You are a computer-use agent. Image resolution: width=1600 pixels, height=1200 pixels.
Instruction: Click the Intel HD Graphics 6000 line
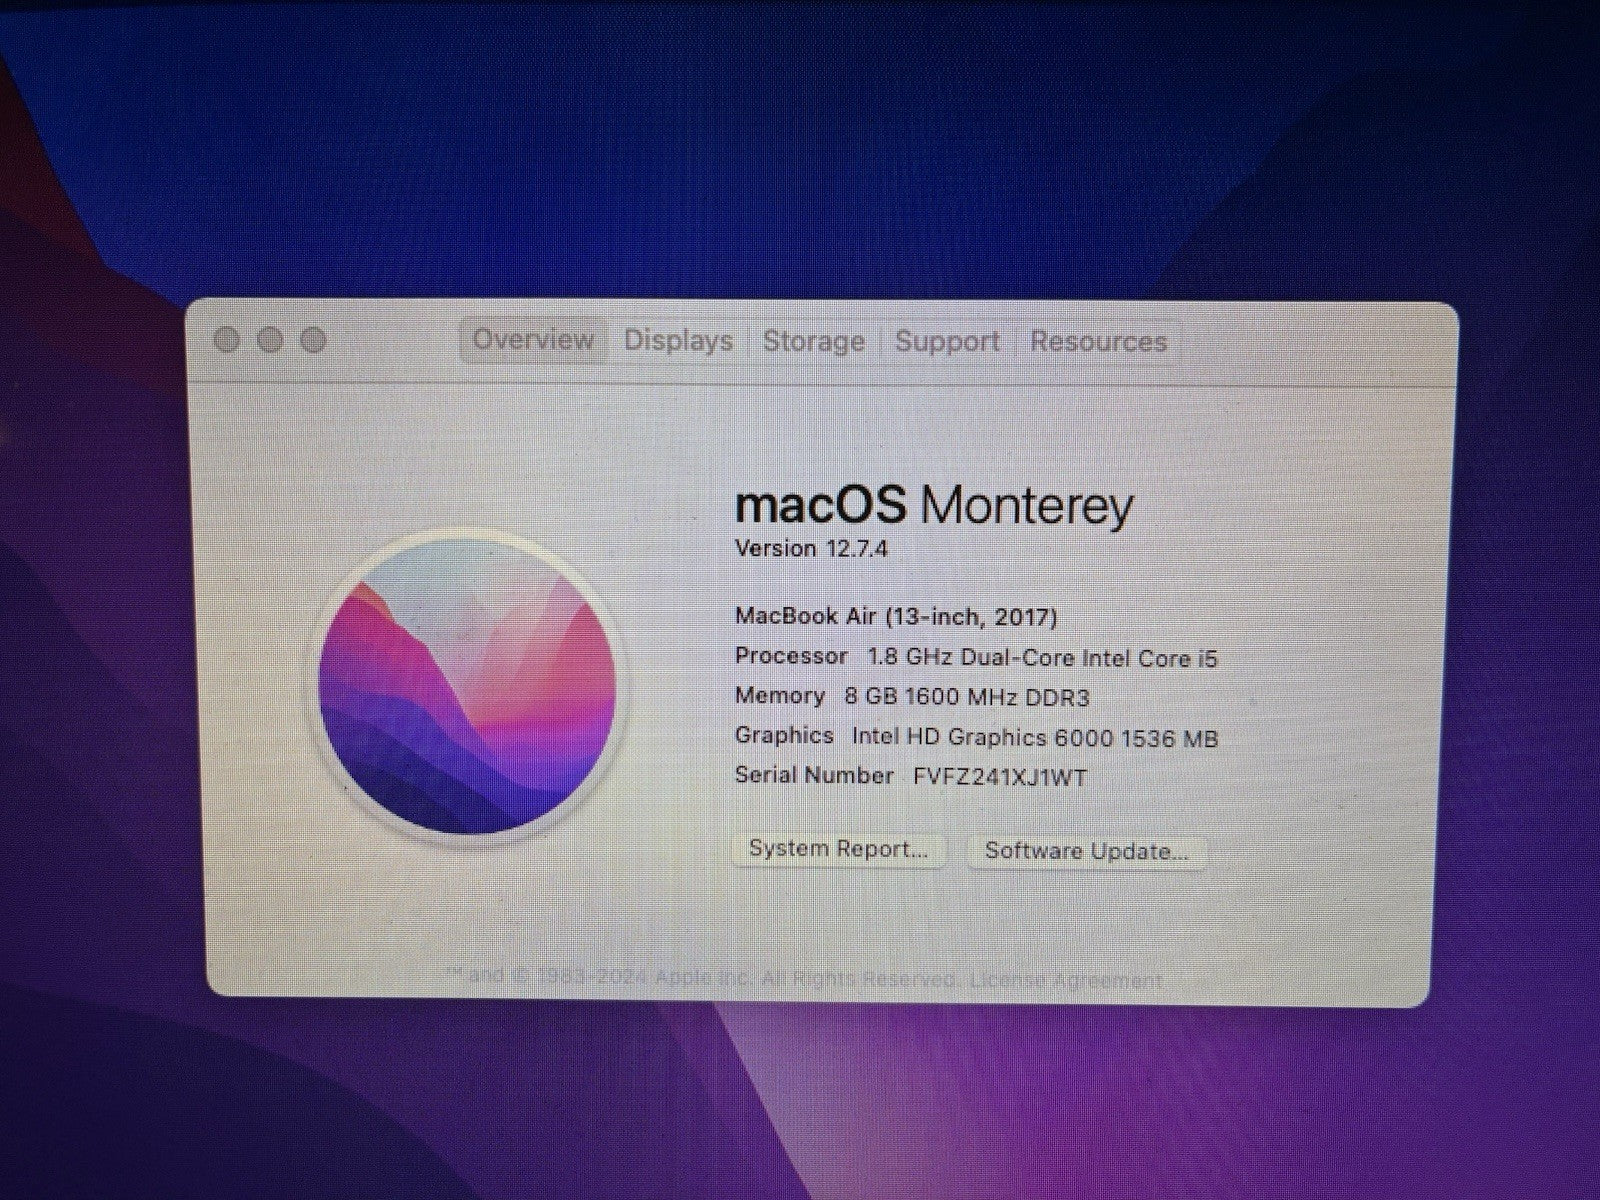(976, 737)
